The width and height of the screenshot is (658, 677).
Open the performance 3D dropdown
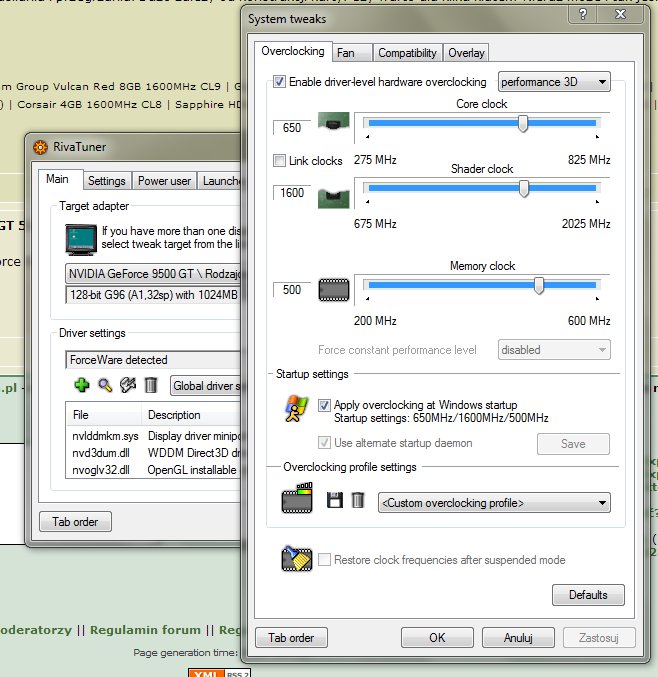click(x=554, y=82)
